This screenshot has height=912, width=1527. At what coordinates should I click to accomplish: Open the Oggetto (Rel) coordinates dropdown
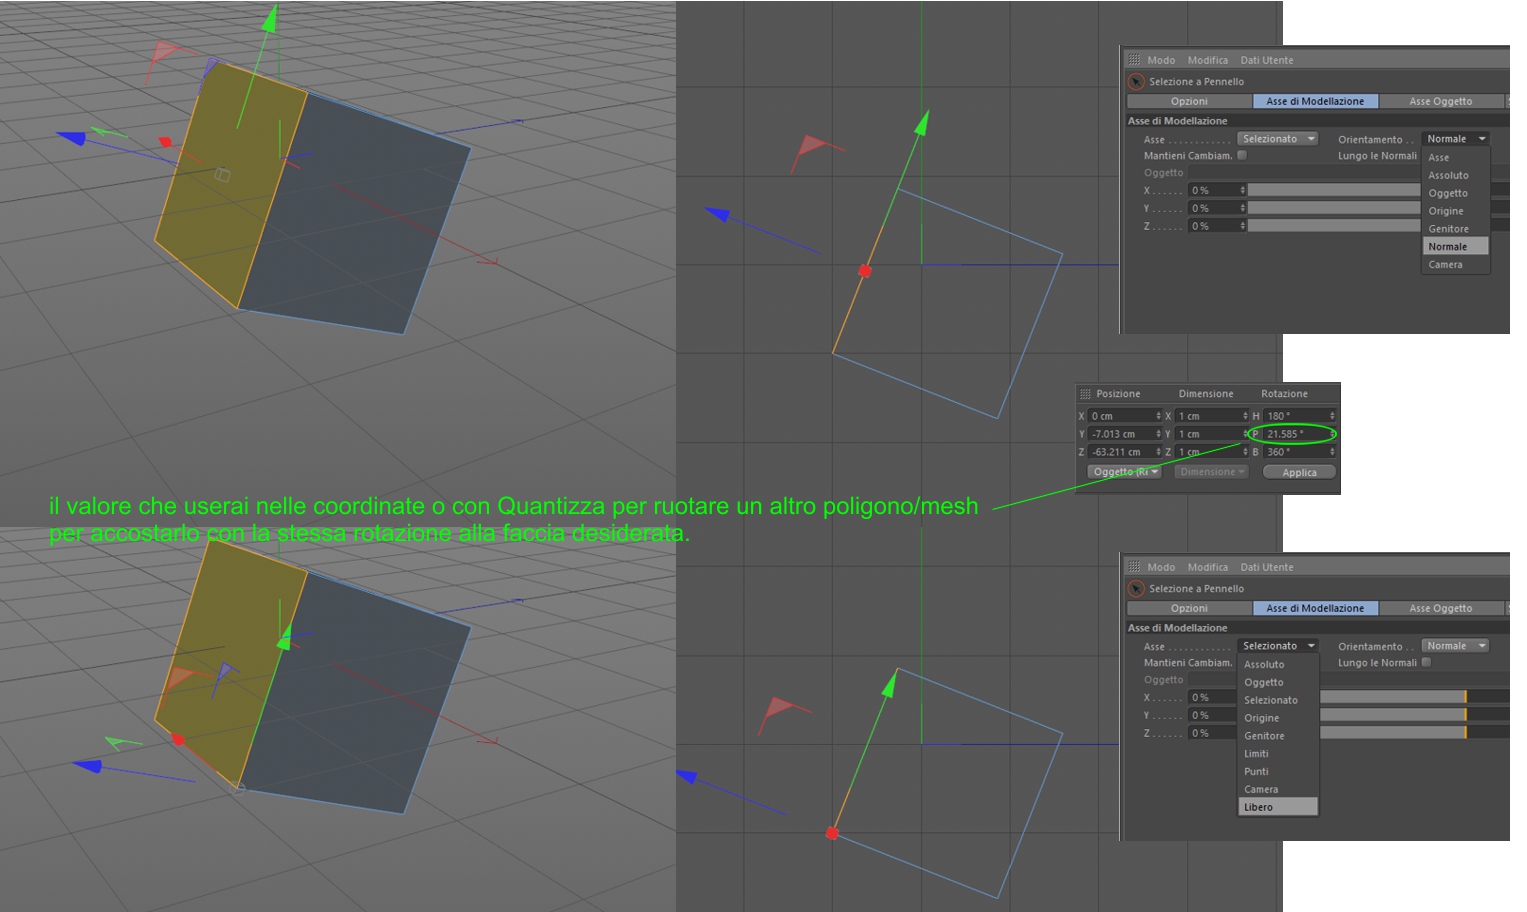click(x=1124, y=472)
